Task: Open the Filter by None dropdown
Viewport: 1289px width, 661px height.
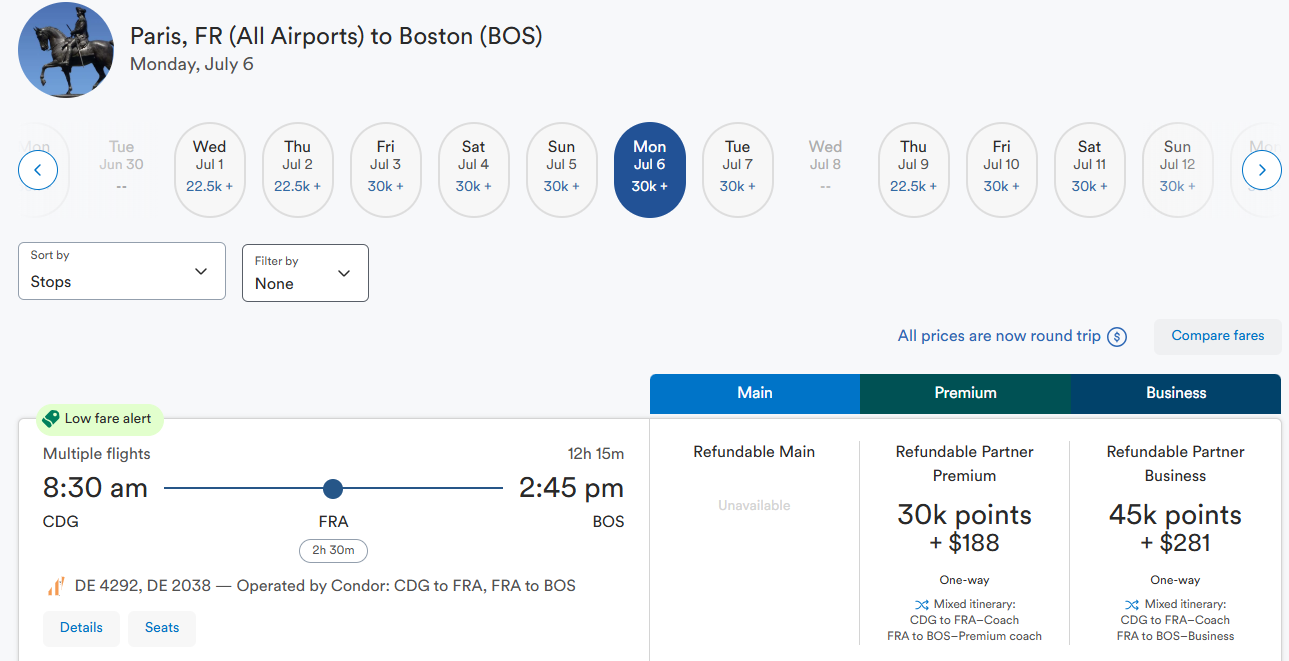Action: pos(305,273)
